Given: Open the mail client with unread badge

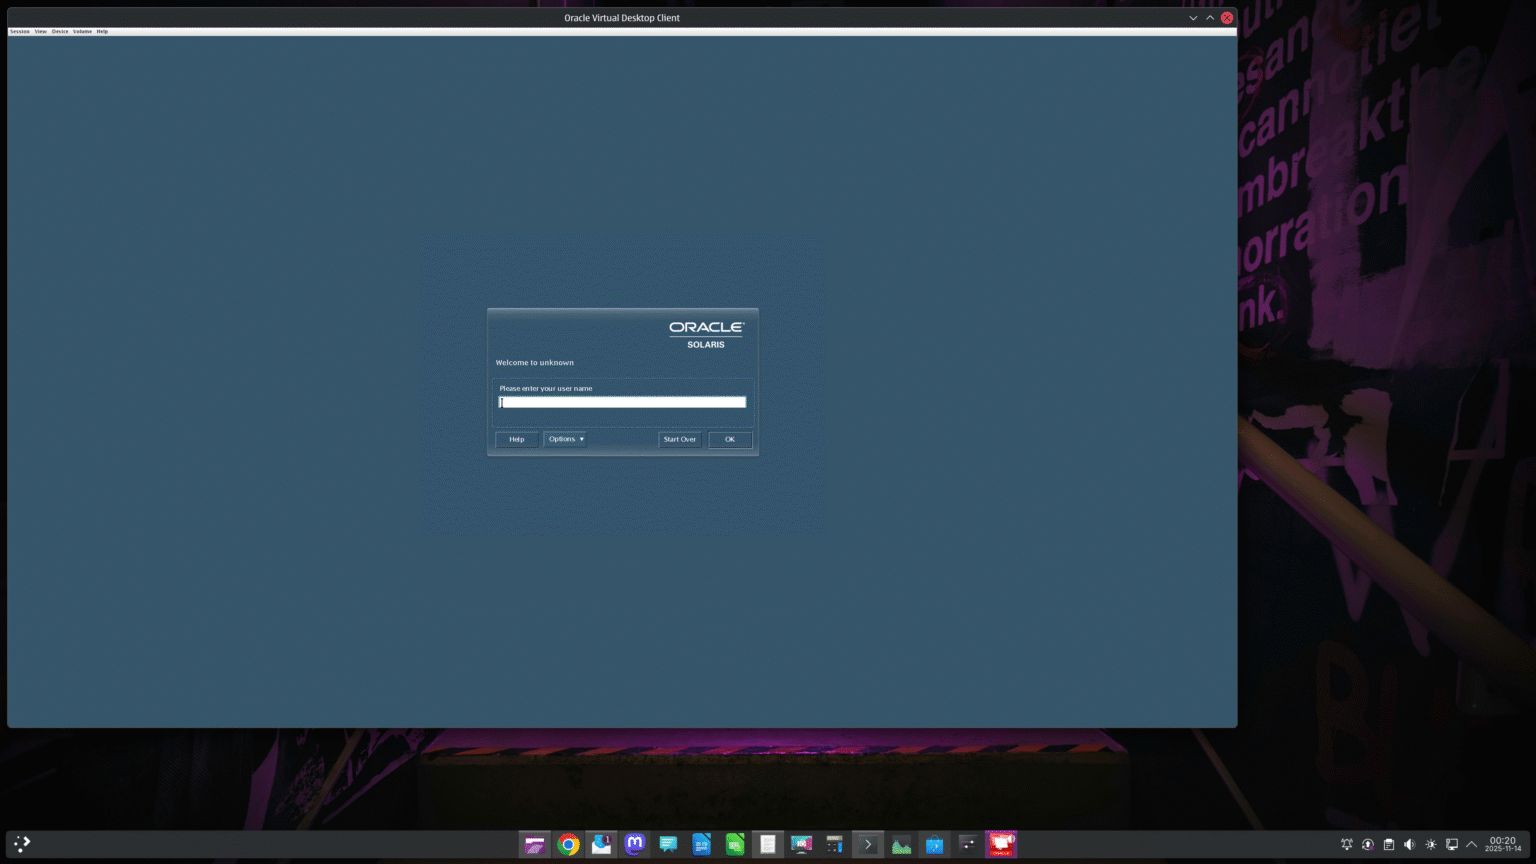Looking at the screenshot, I should (601, 845).
